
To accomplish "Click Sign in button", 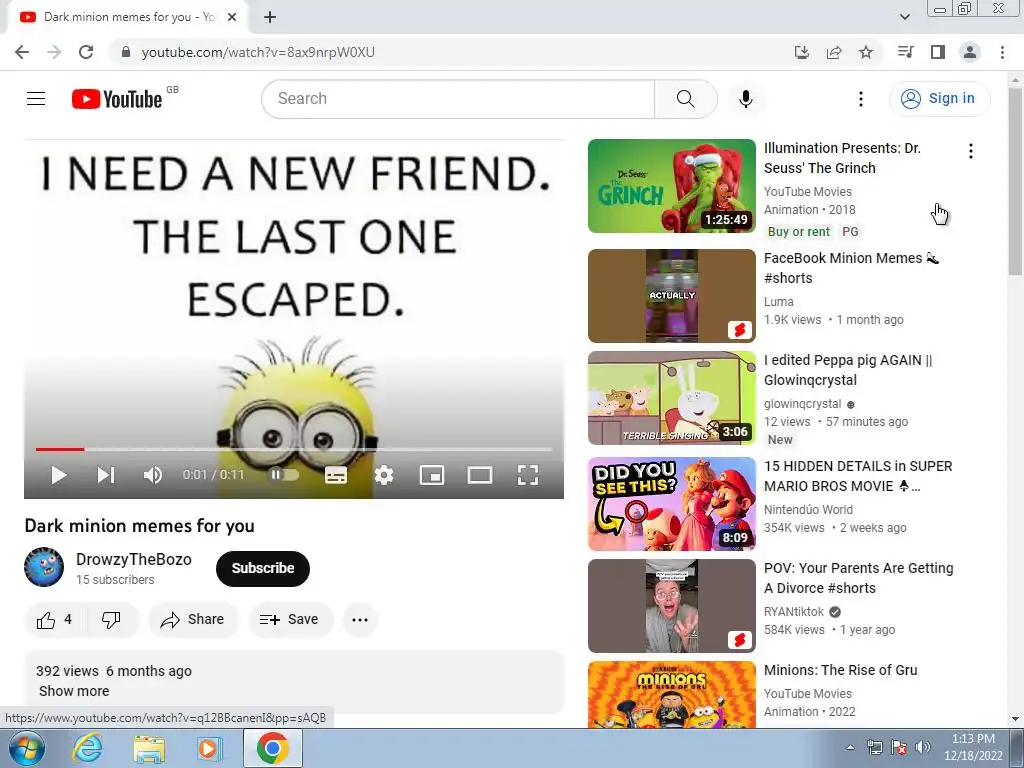I will point(939,99).
